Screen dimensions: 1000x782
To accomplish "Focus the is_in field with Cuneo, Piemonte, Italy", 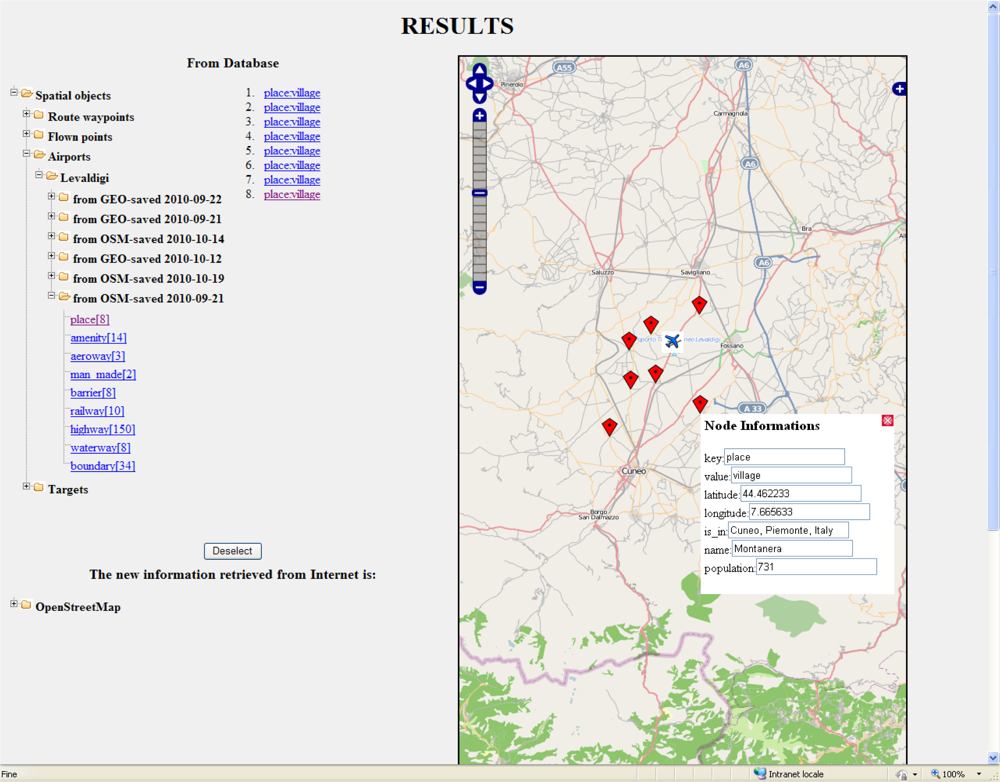I will pos(788,530).
